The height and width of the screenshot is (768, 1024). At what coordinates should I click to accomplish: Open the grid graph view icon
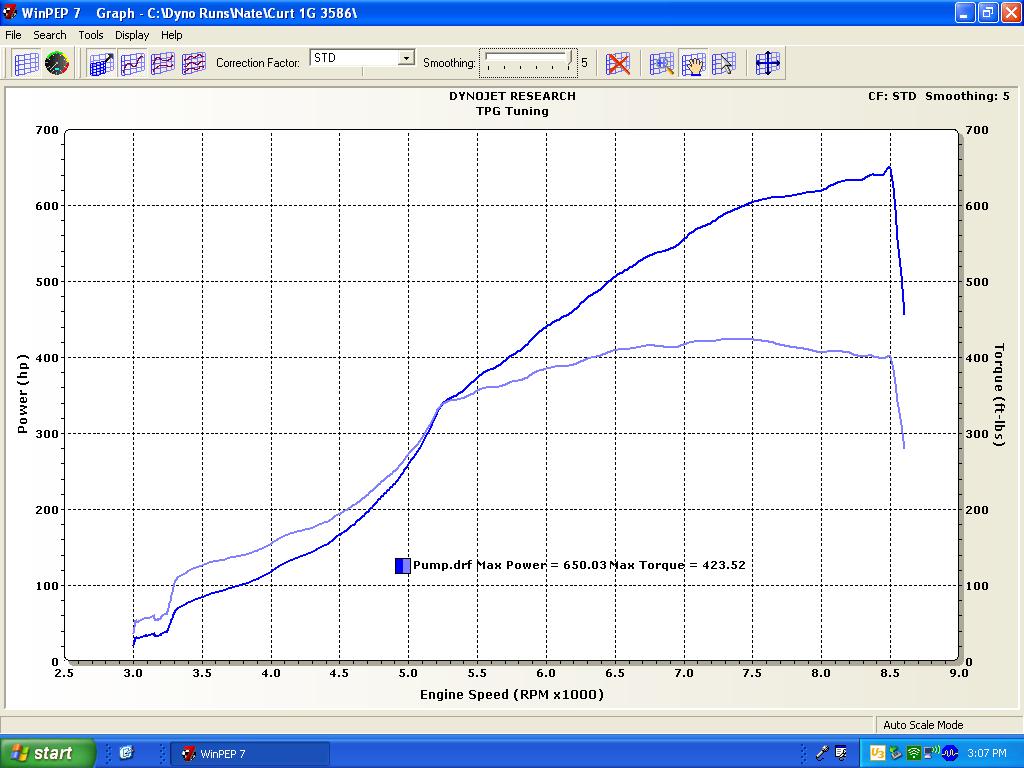tap(26, 63)
